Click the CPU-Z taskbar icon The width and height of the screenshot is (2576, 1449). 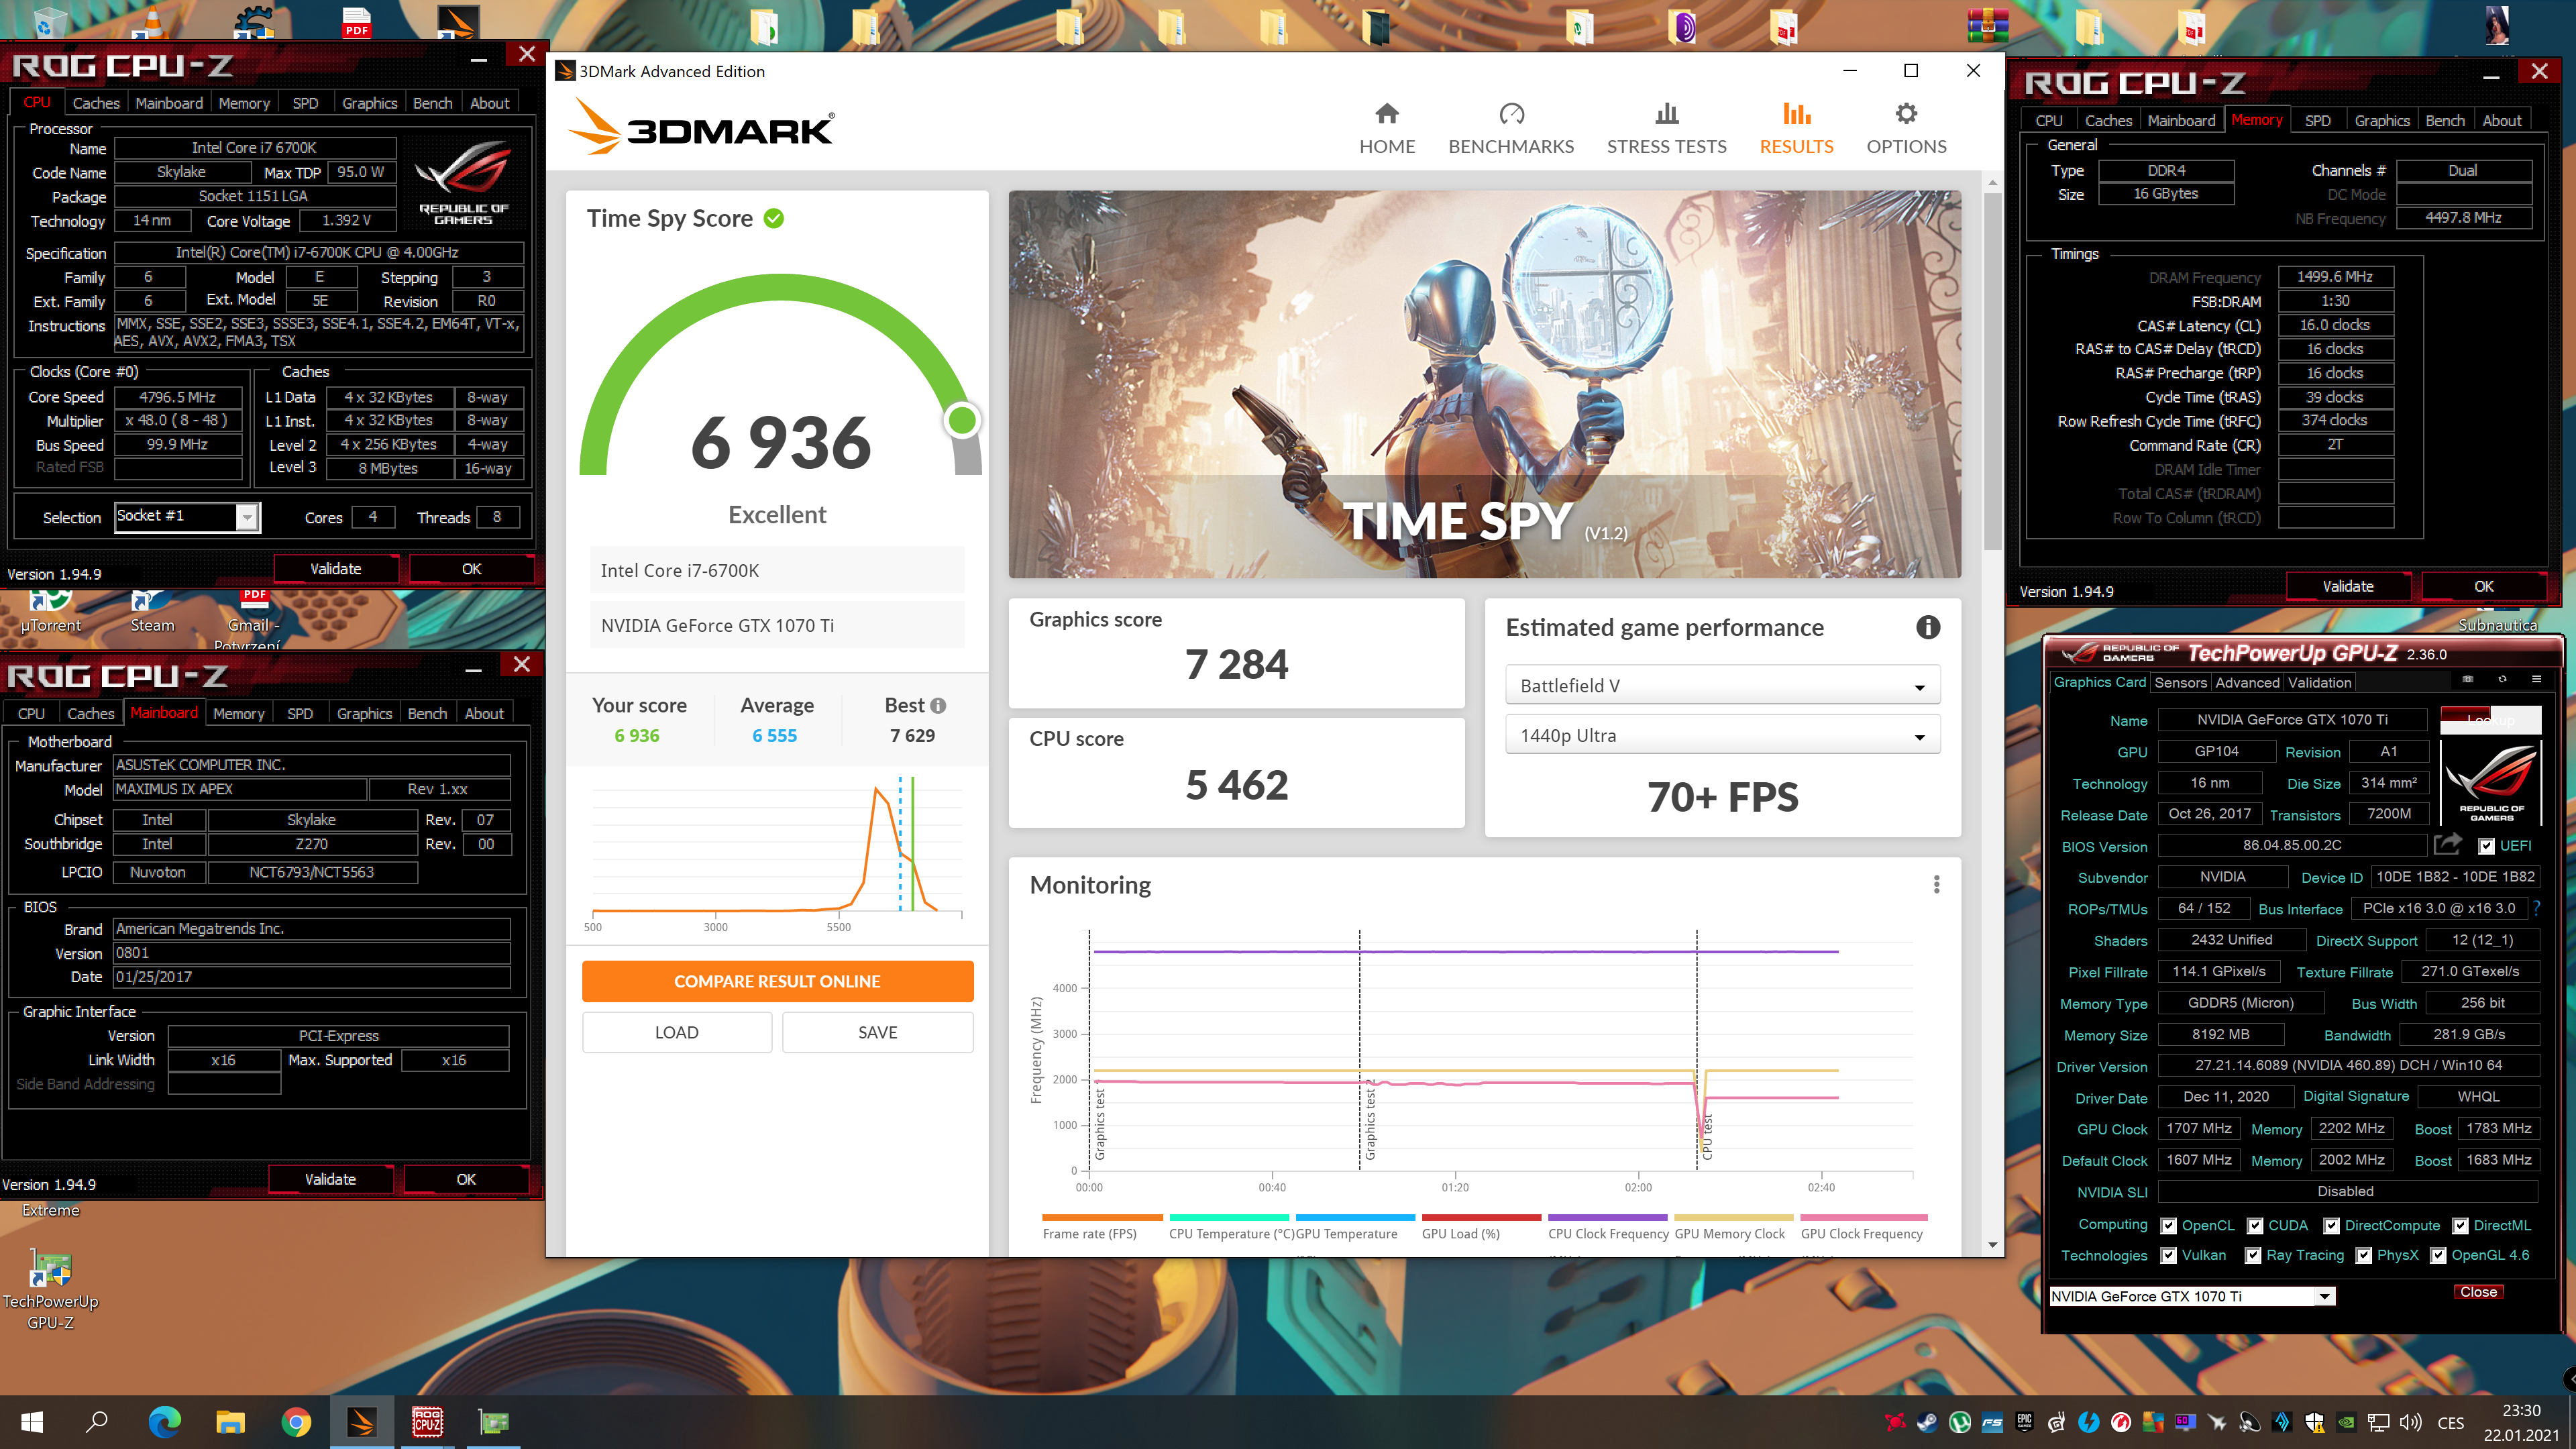point(428,1421)
